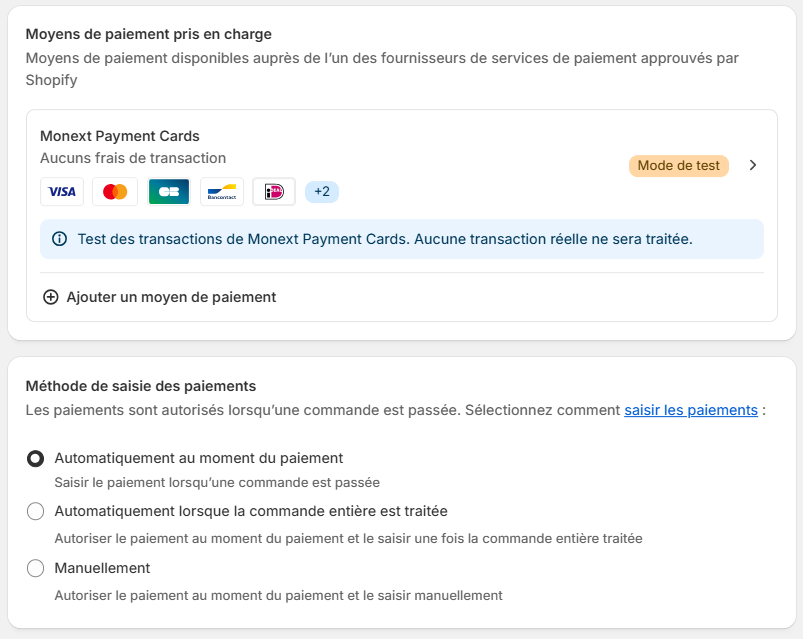Open Monext Payment Cards via chevron arrow

pyautogui.click(x=752, y=165)
